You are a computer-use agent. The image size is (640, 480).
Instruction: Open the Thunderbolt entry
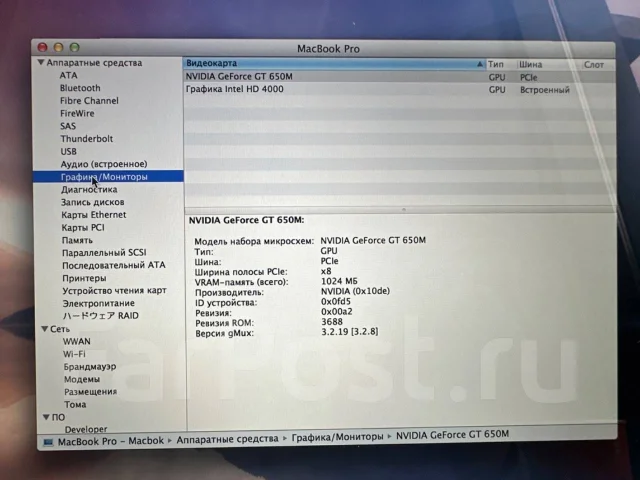coord(87,139)
